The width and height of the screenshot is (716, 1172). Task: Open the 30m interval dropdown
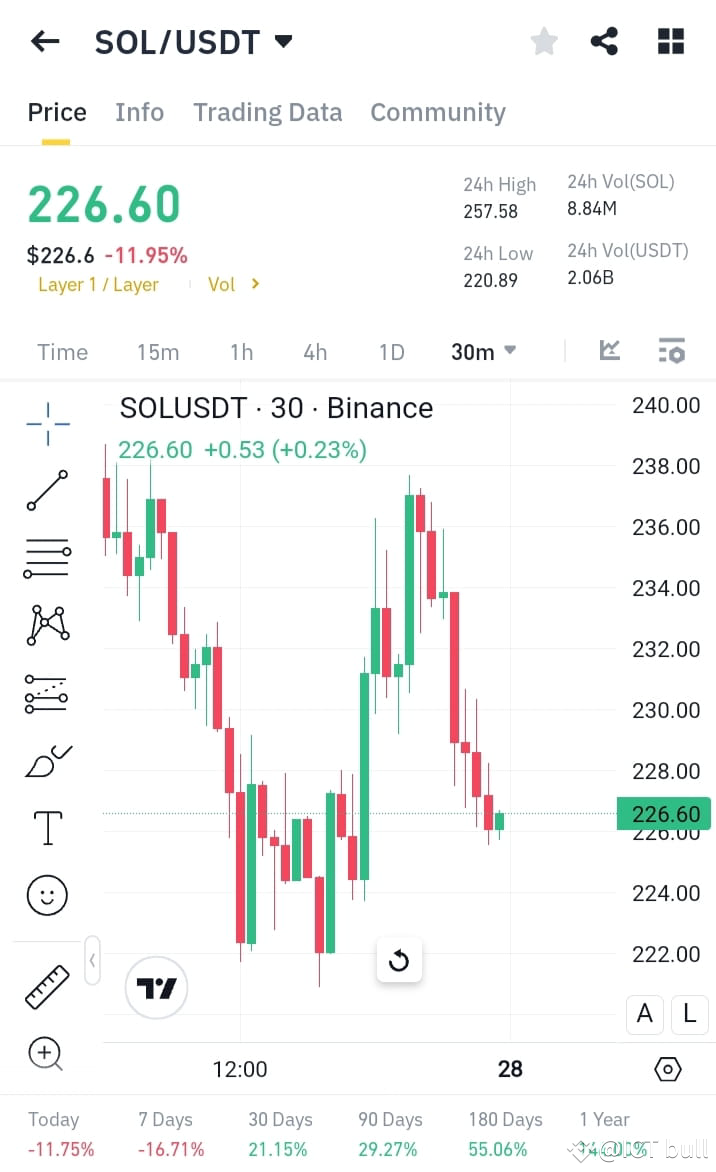tap(483, 351)
